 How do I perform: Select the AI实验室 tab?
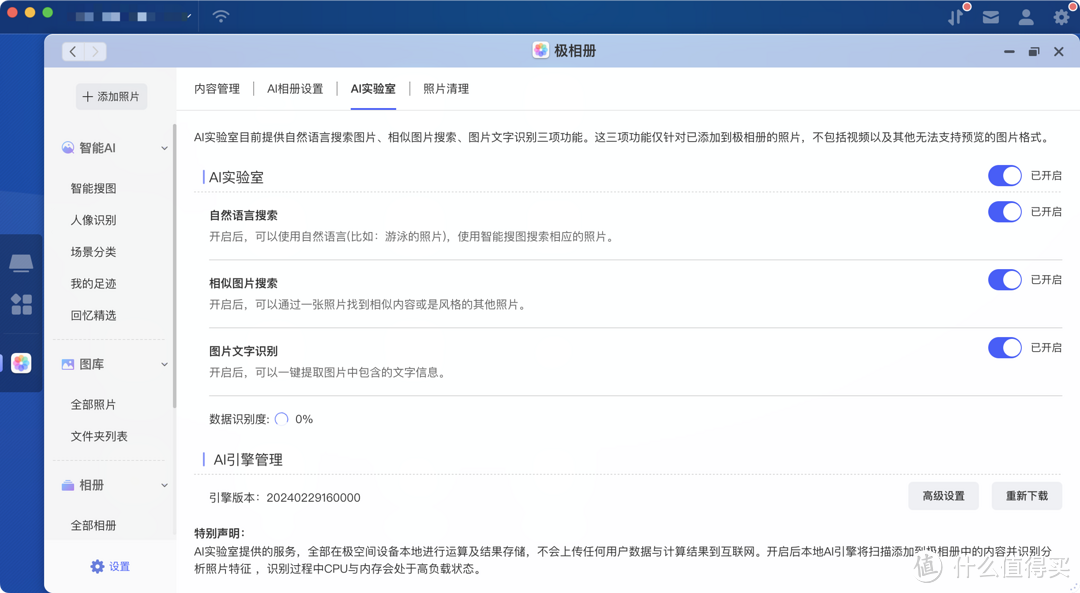(x=373, y=89)
